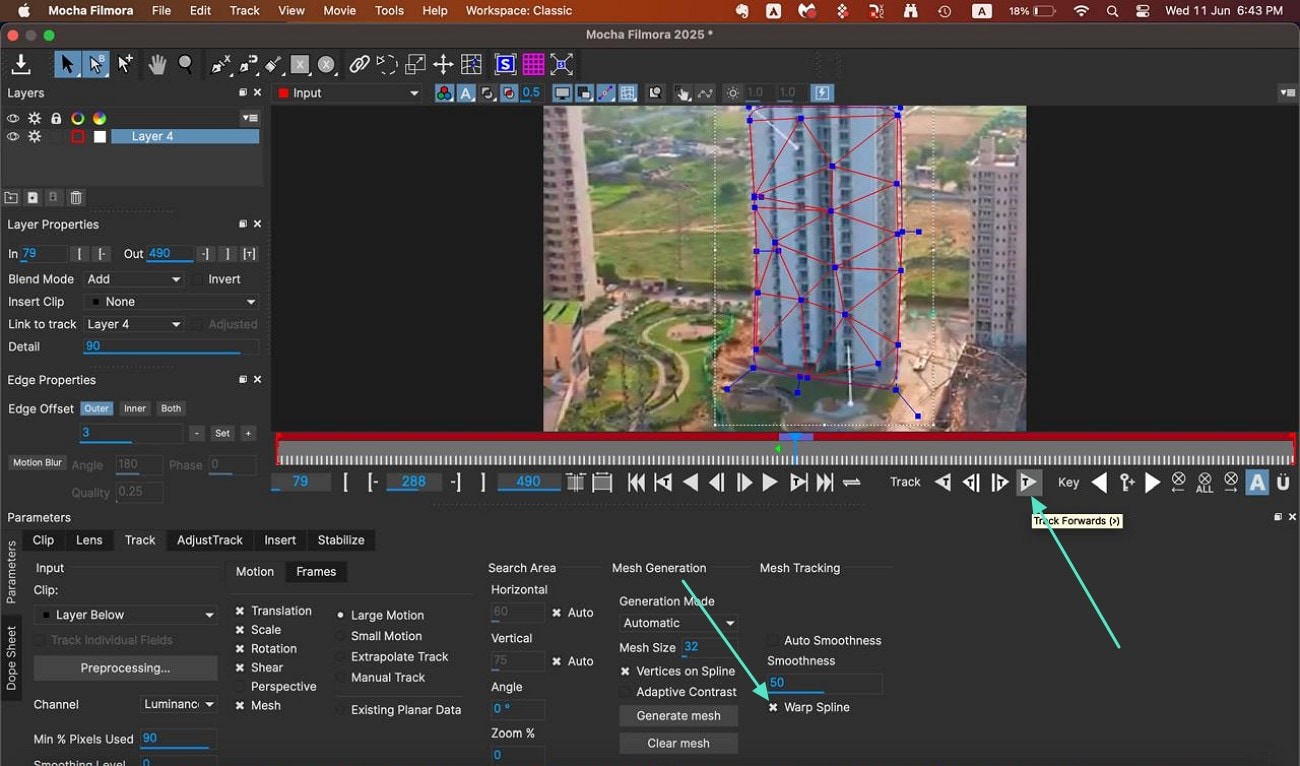Click the Scale tool icon
The width and height of the screenshot is (1300, 766).
coord(415,65)
